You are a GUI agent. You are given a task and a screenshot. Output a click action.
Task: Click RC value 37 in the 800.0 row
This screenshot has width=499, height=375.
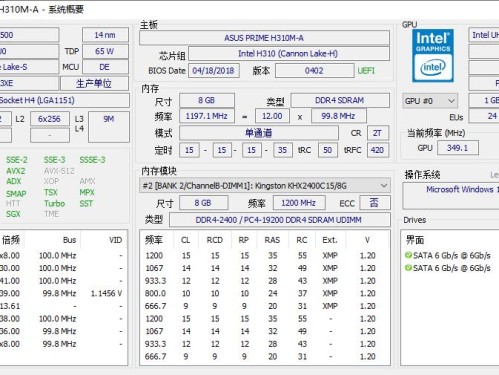coord(302,293)
